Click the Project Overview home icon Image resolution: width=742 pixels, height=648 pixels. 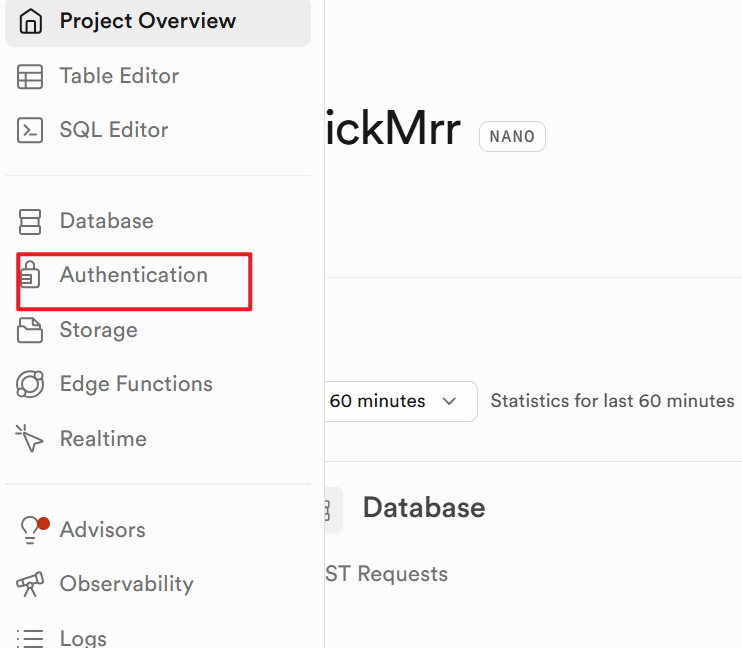(31, 21)
